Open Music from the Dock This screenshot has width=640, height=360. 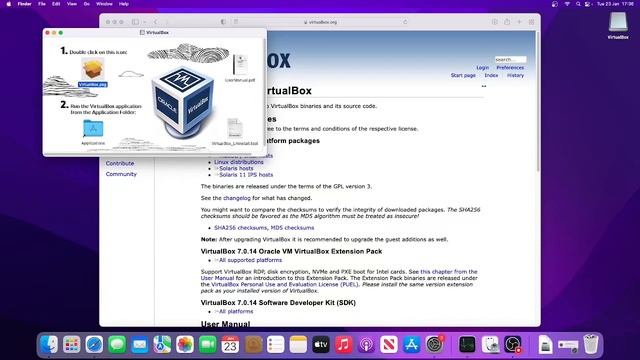click(344, 344)
